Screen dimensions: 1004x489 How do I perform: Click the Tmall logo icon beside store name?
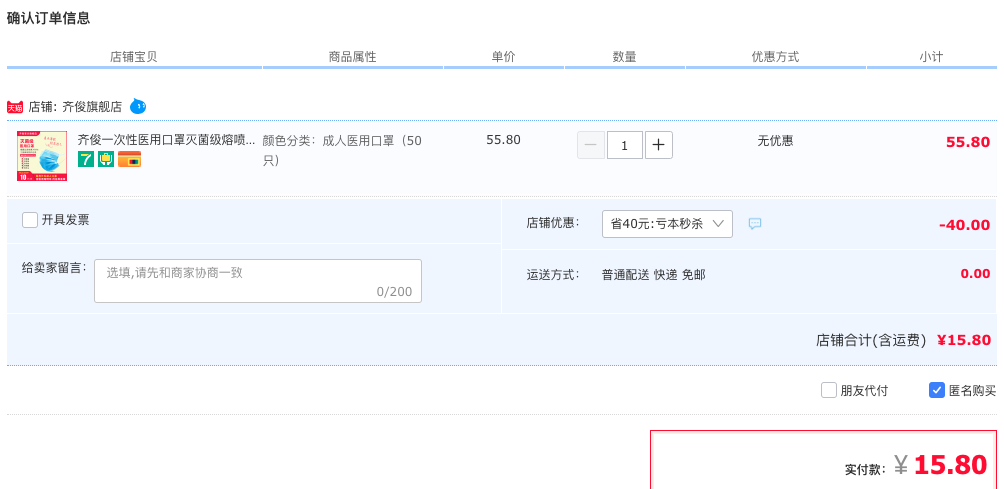click(x=15, y=107)
